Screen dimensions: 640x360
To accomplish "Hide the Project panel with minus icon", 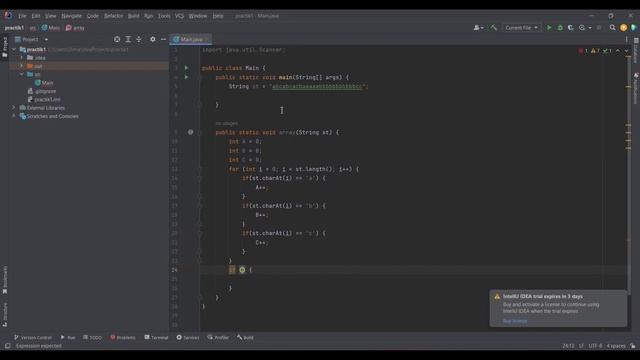I will tap(163, 39).
